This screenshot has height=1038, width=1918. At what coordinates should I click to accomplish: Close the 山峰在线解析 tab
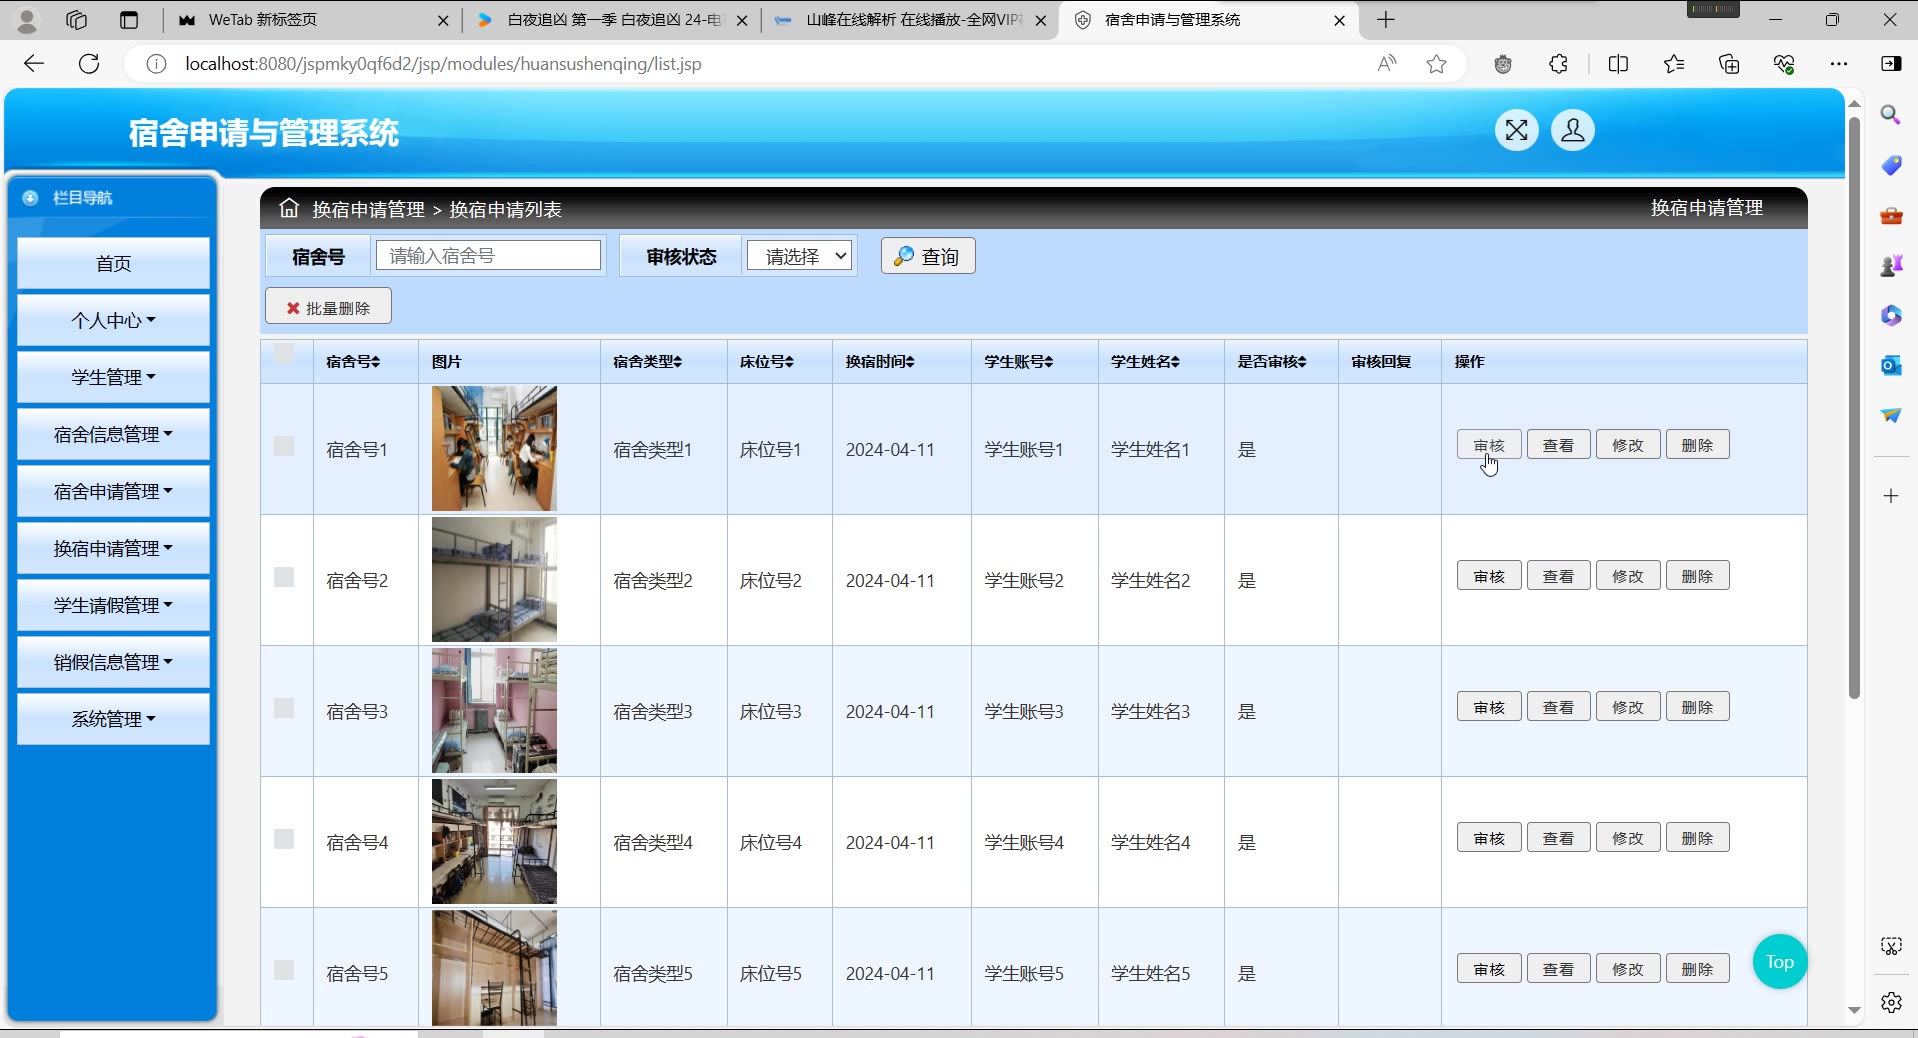[1040, 20]
